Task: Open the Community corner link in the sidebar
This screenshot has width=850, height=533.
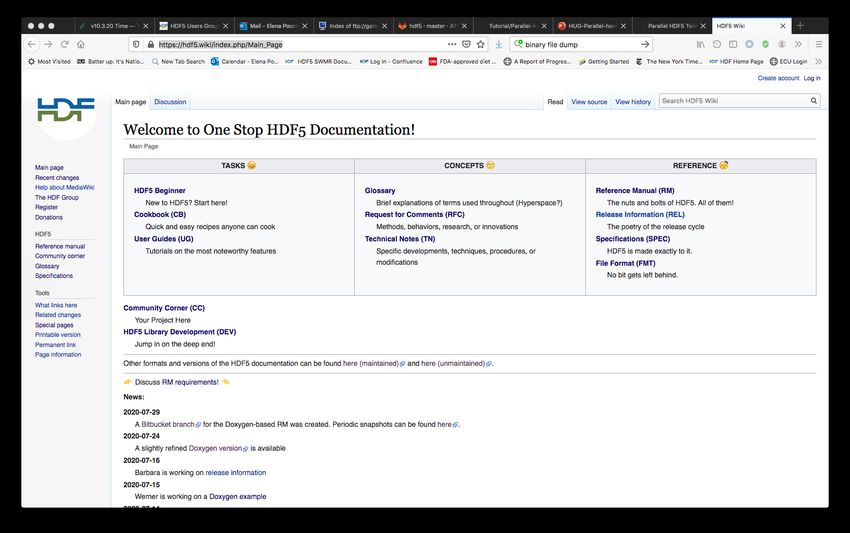Action: tap(60, 256)
